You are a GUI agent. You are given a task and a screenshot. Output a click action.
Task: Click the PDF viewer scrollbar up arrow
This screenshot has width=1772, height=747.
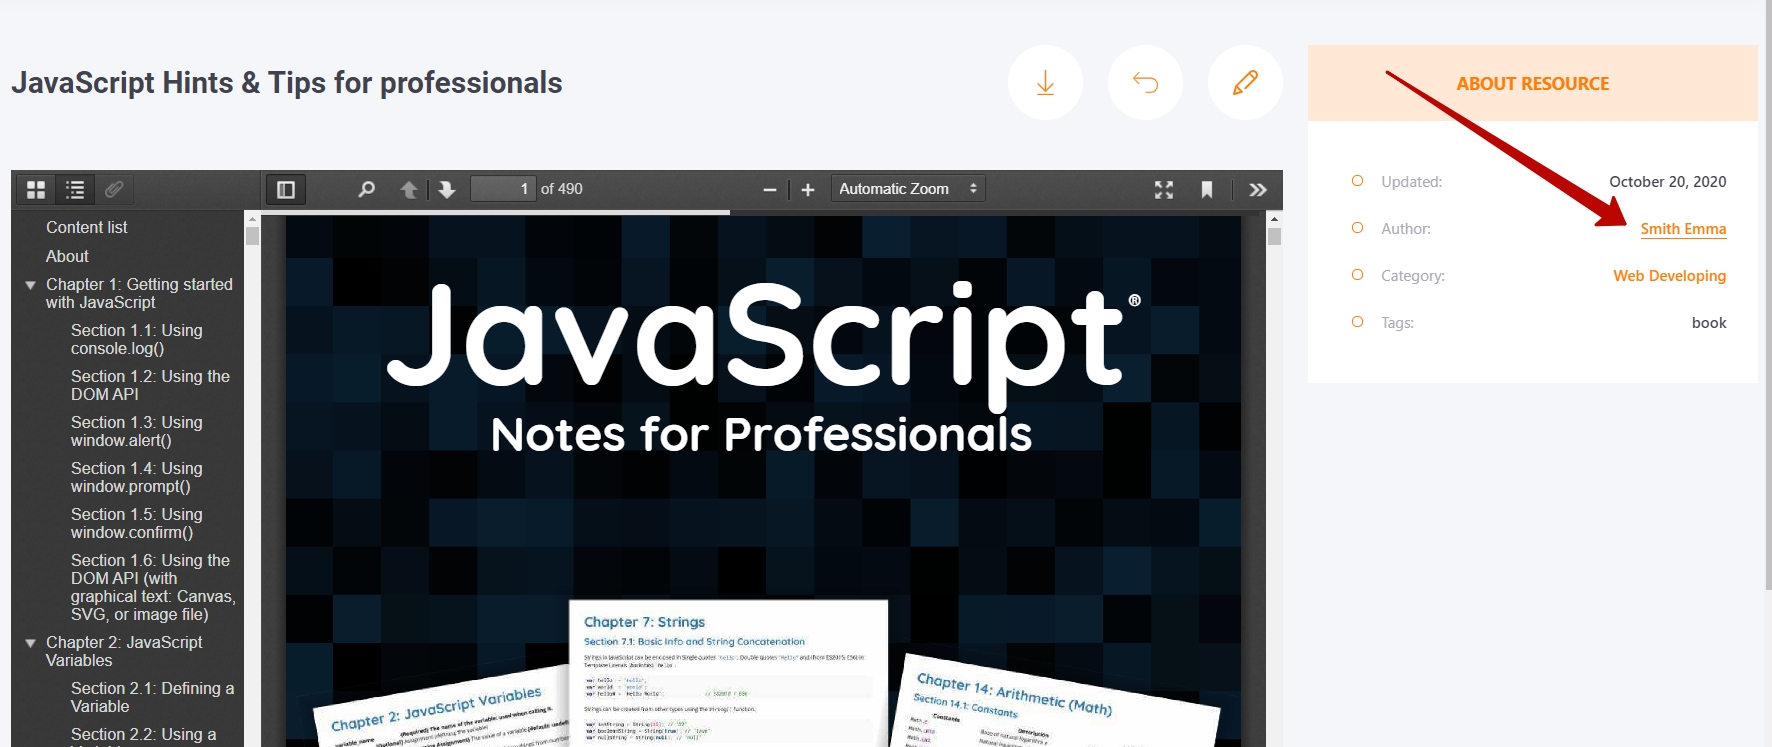pyautogui.click(x=1274, y=218)
